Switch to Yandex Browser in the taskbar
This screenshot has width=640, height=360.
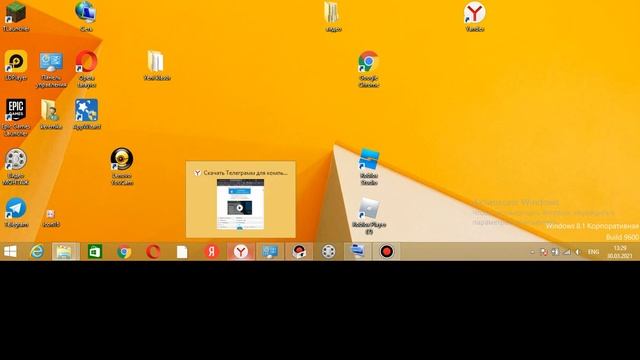tap(241, 251)
